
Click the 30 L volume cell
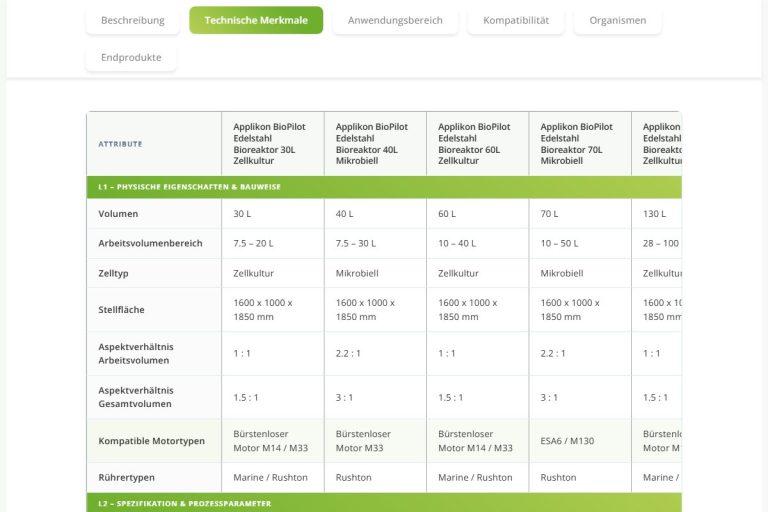[x=273, y=214]
